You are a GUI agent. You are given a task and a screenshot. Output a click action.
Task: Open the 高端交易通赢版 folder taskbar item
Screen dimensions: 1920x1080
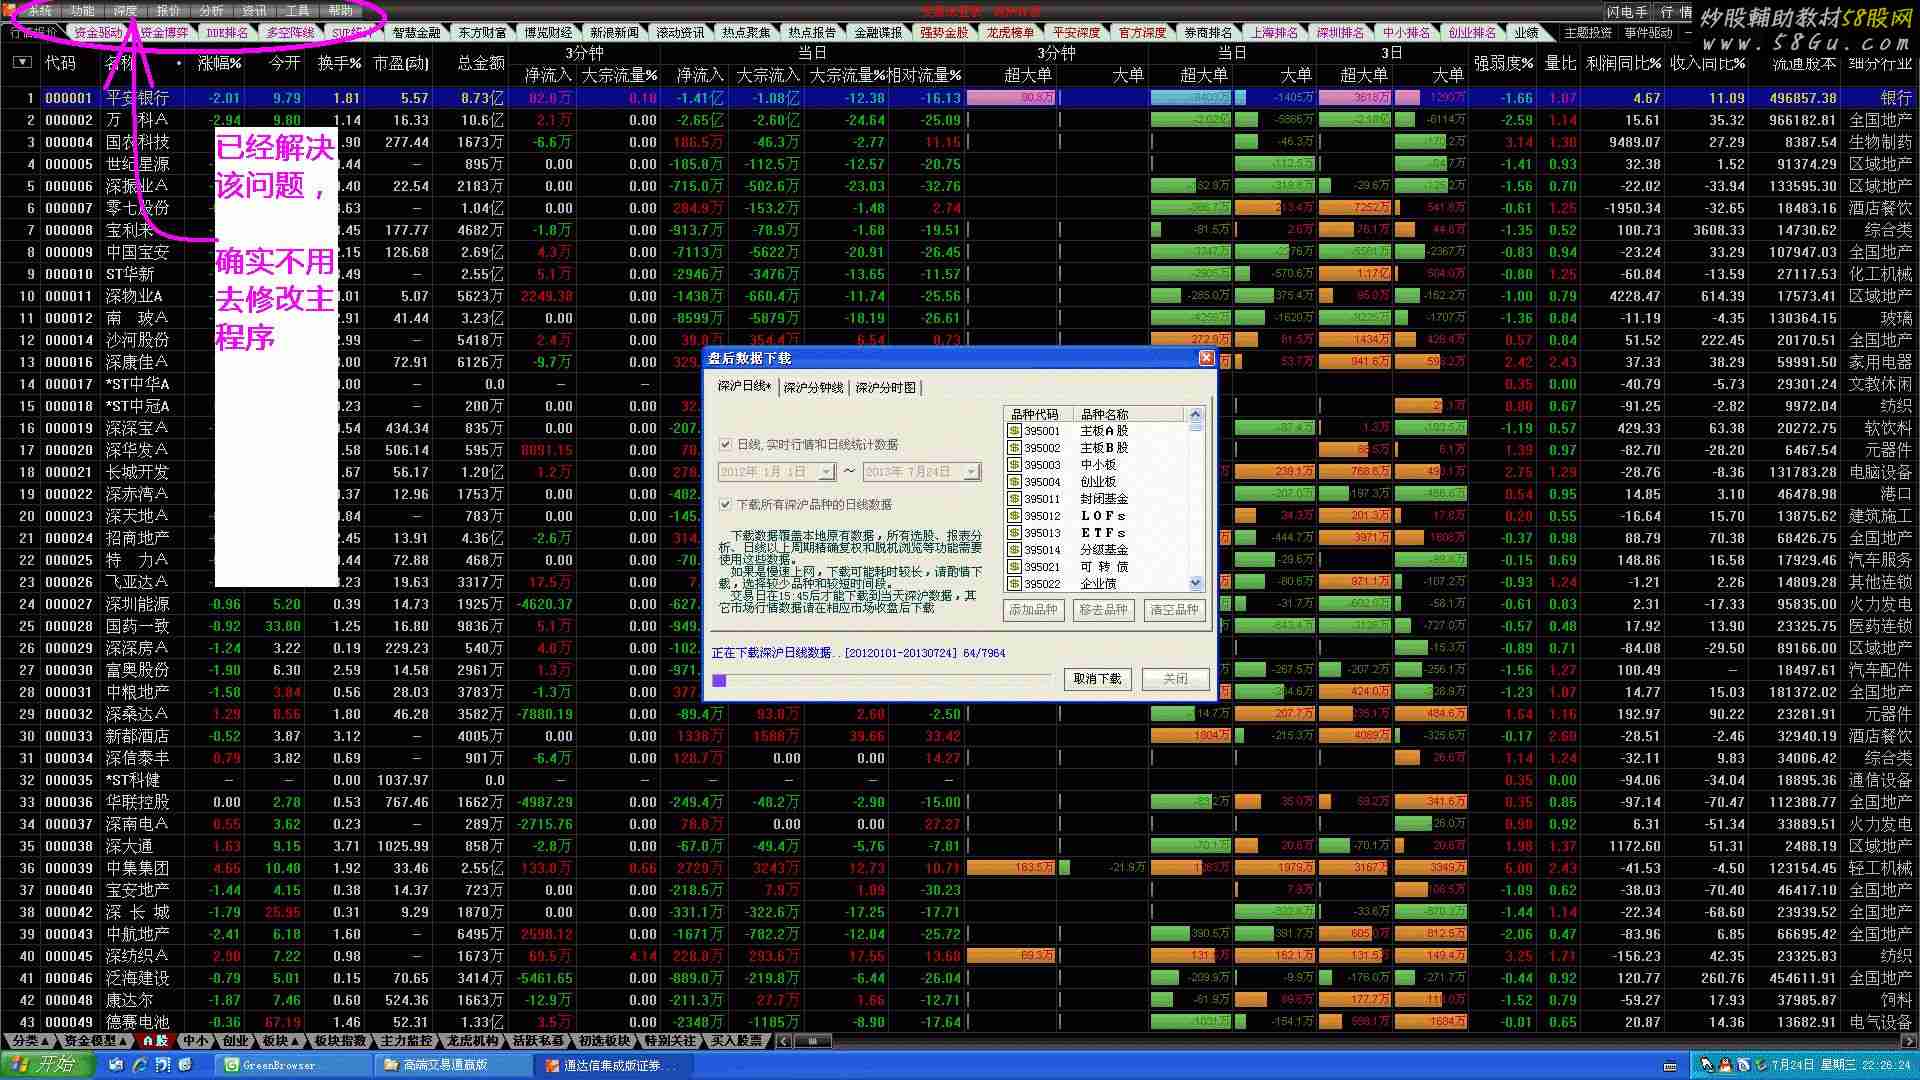[444, 1065]
